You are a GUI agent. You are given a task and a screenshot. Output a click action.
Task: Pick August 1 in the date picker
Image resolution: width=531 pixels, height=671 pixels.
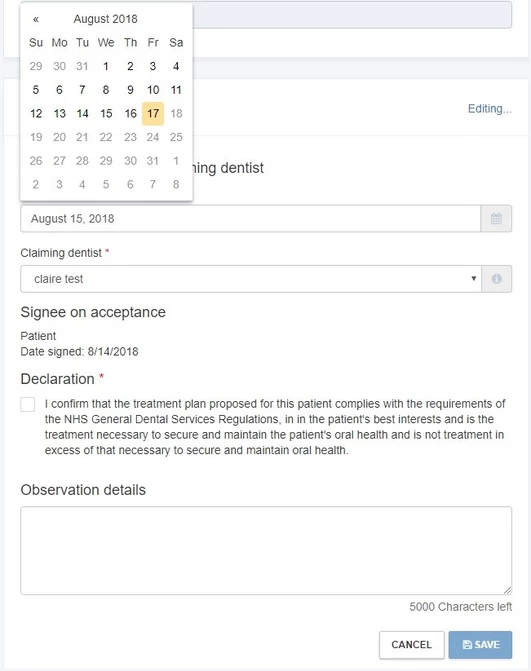pos(106,66)
